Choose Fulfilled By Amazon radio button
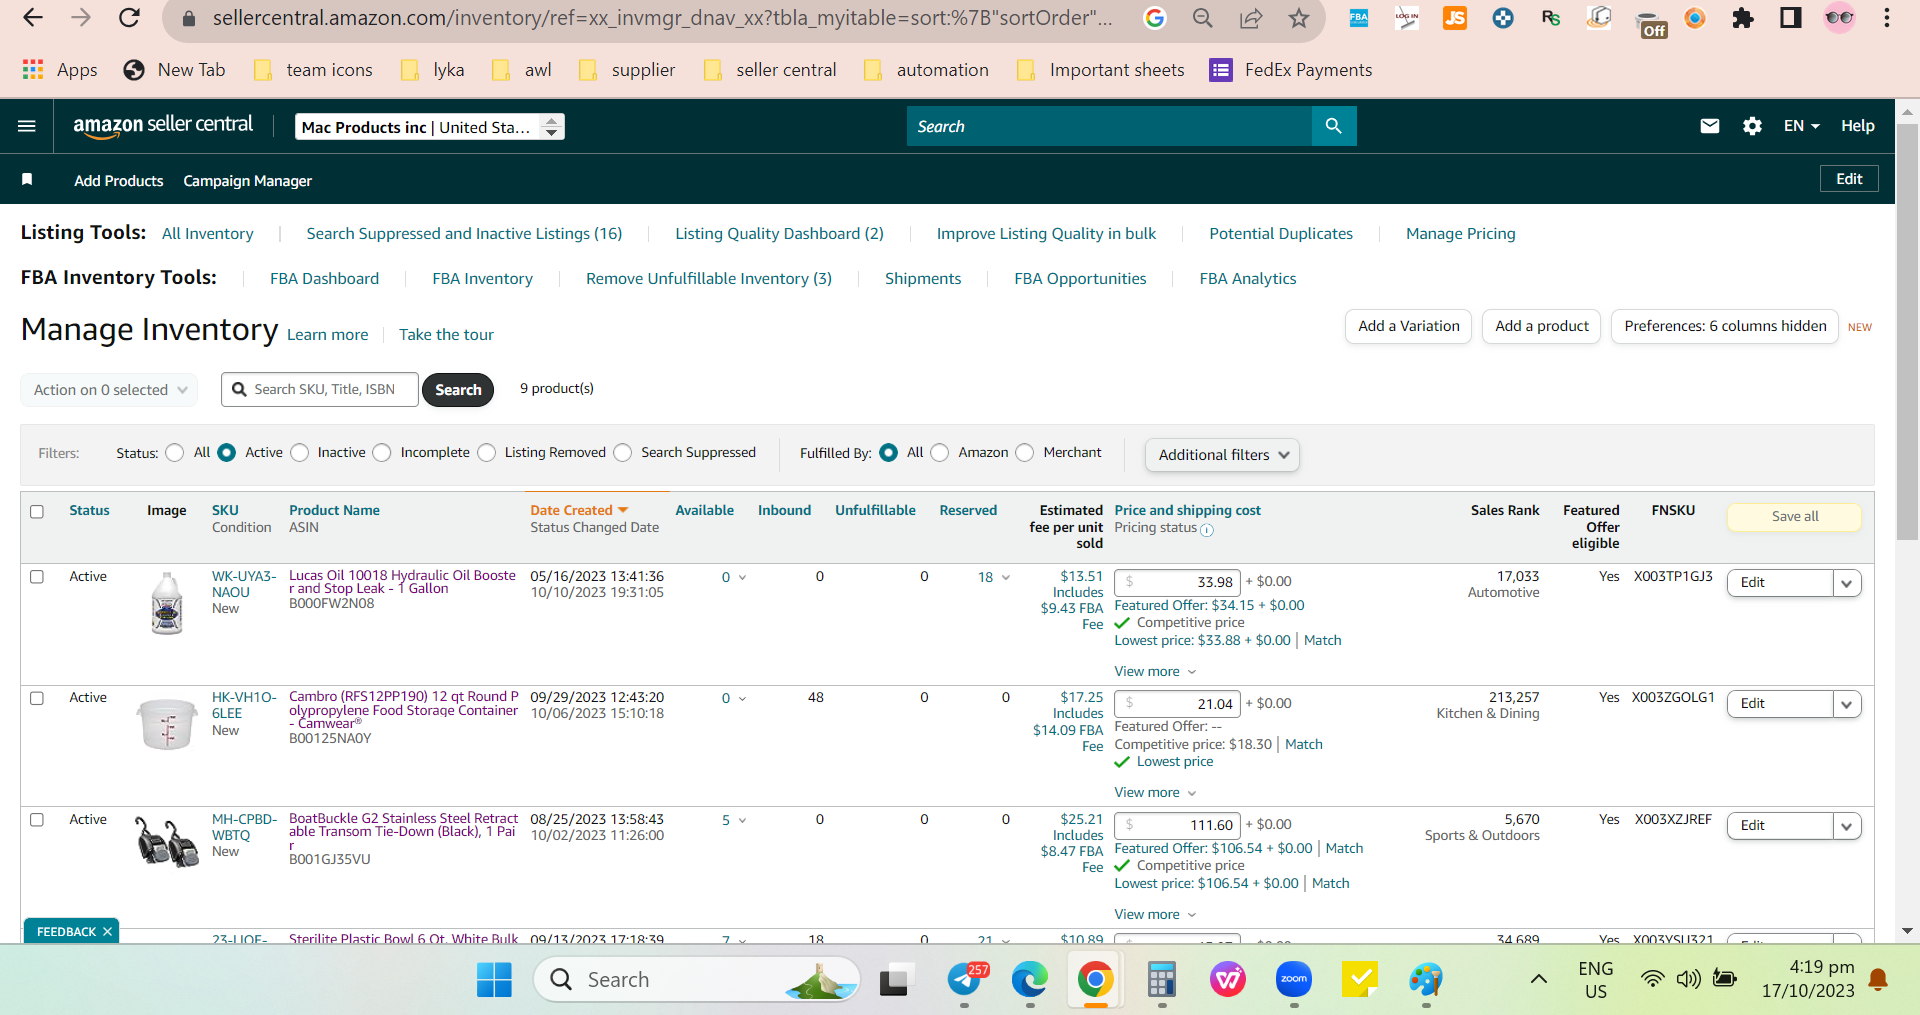This screenshot has width=1920, height=1015. coord(940,453)
